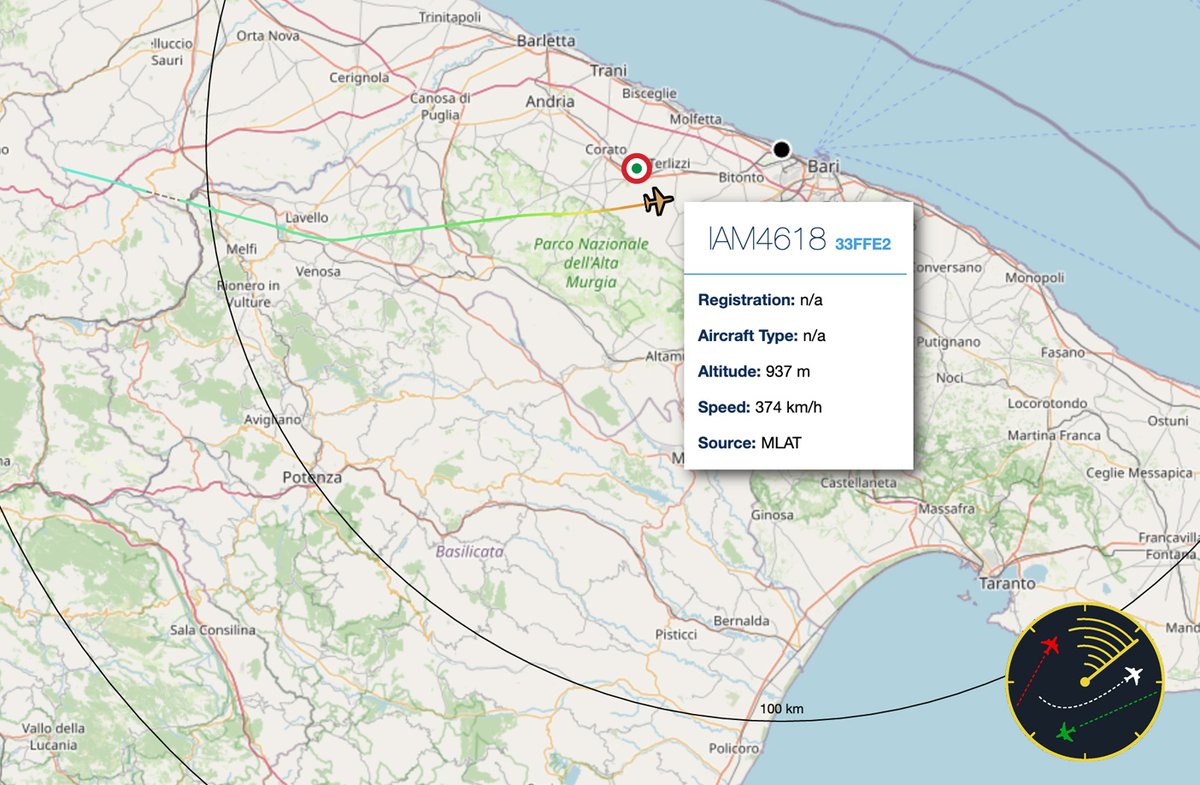
Task: Click the radar logo badge
Action: (x=1085, y=680)
